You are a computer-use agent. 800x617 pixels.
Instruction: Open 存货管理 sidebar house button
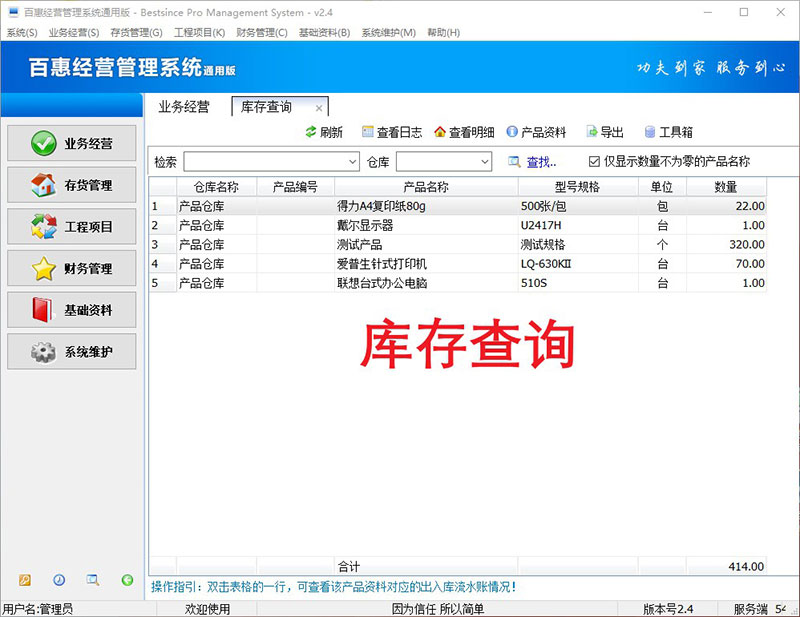(x=71, y=185)
